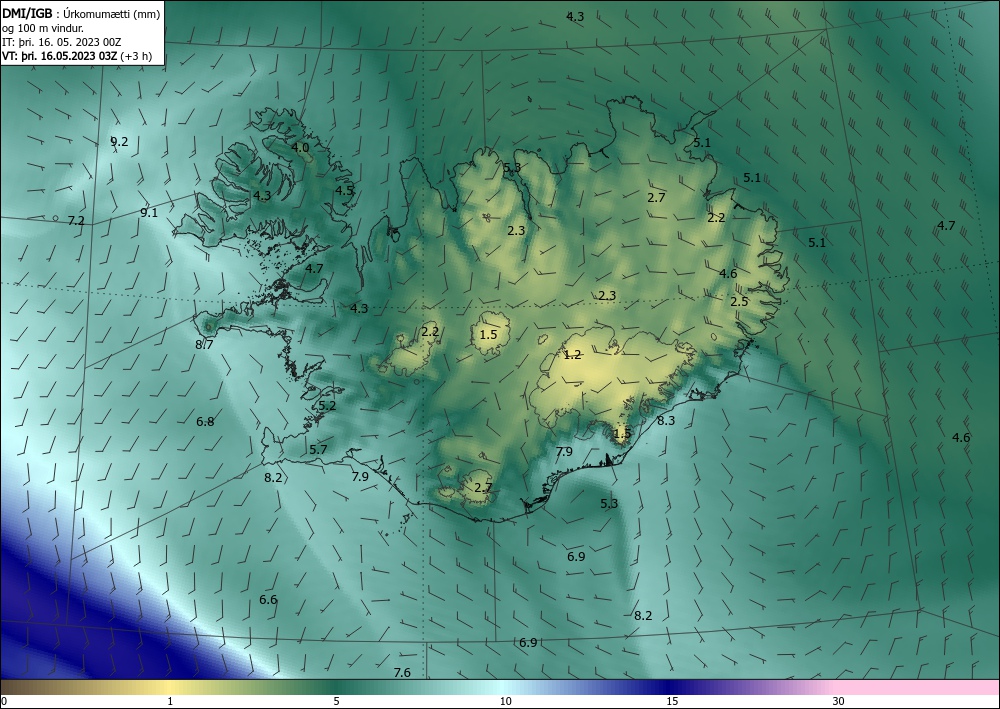Click the 1.2 value over Vatnajökull glacier

click(573, 354)
